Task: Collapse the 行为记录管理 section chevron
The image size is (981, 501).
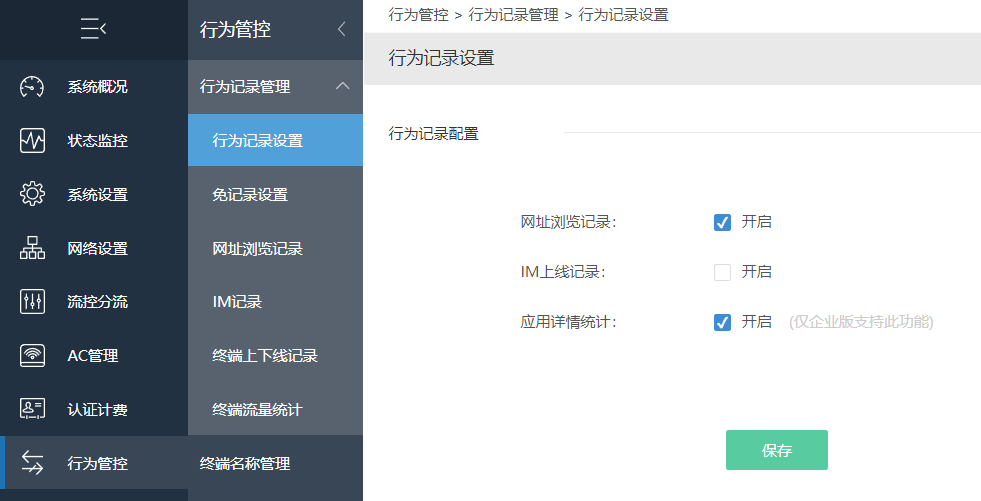Action: coord(342,86)
